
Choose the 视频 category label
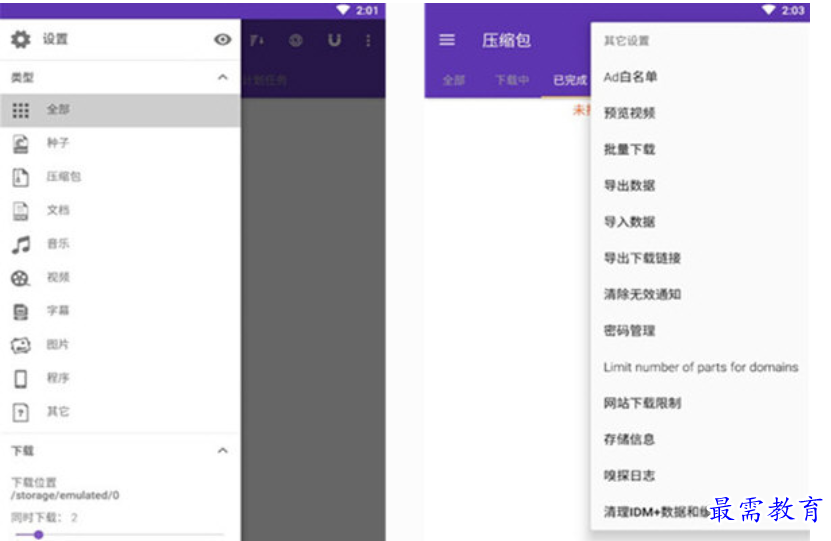pos(58,277)
